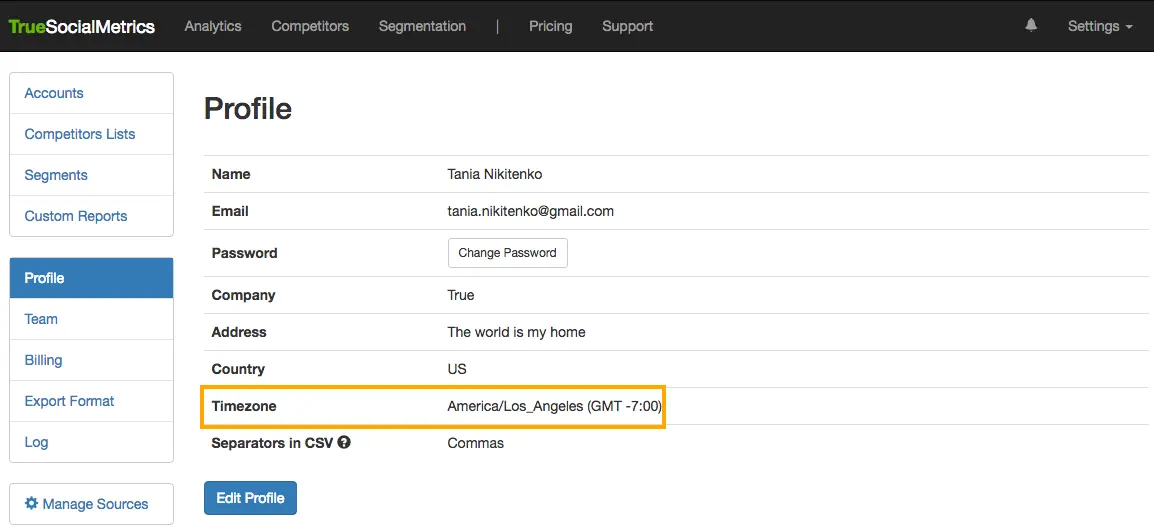Go to Competitors in top navigation
The image size is (1154, 531).
click(x=310, y=26)
